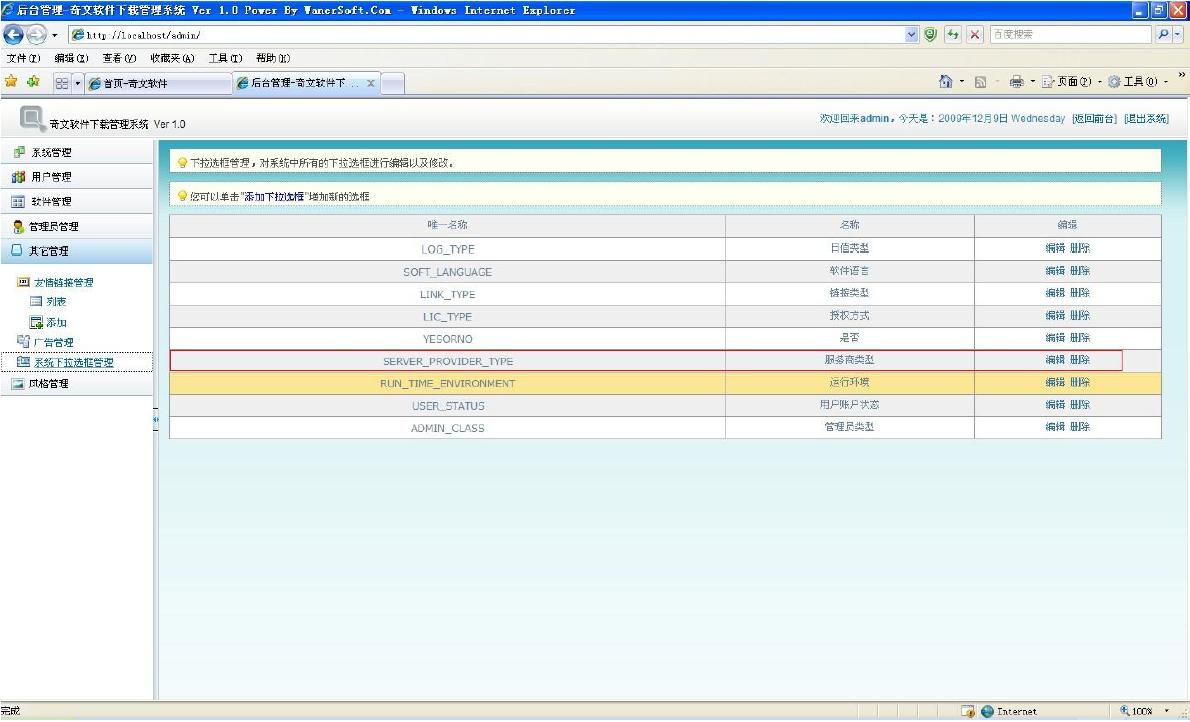This screenshot has height=722, width=1190.
Task: Click the search box field
Action: point(1071,34)
